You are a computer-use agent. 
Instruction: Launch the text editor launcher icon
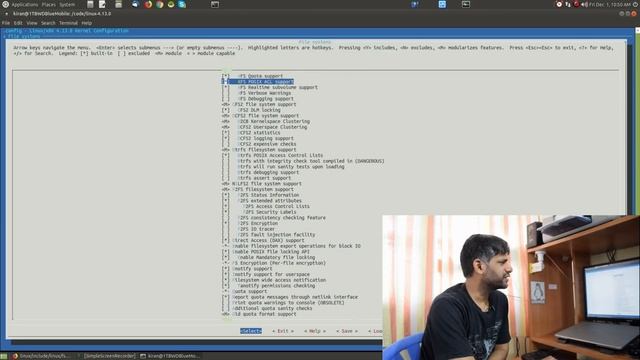coord(102,4)
